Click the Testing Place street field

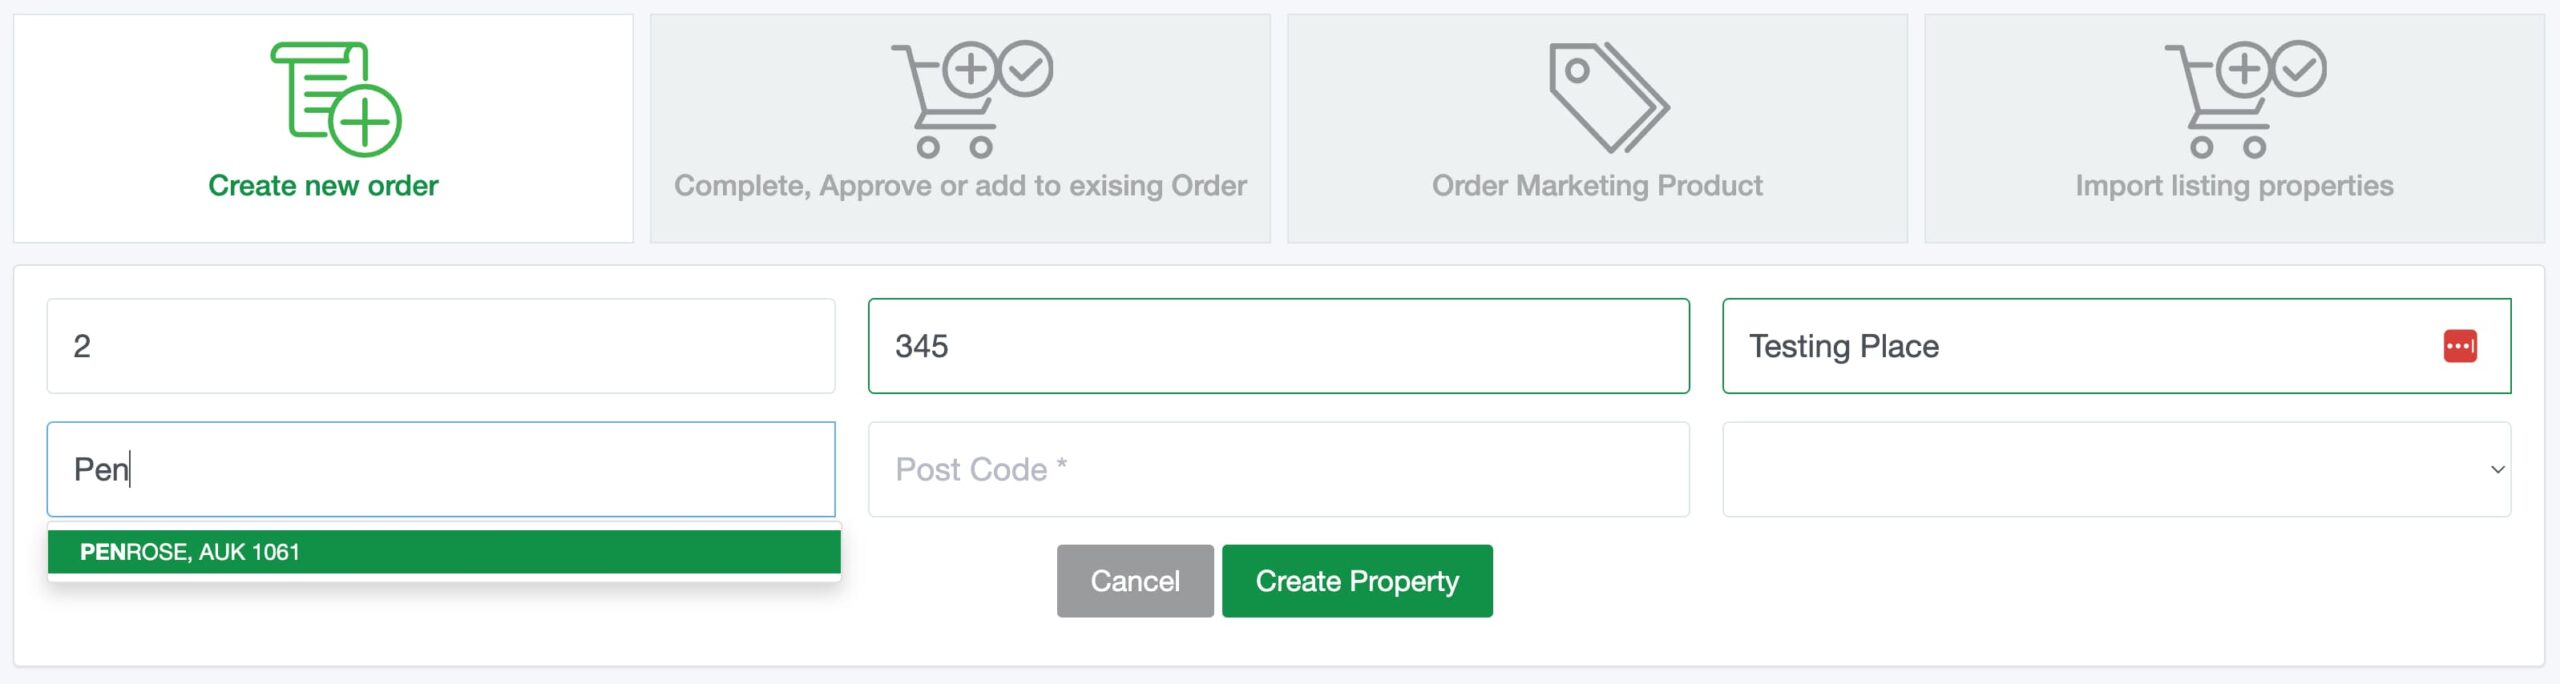point(2116,346)
